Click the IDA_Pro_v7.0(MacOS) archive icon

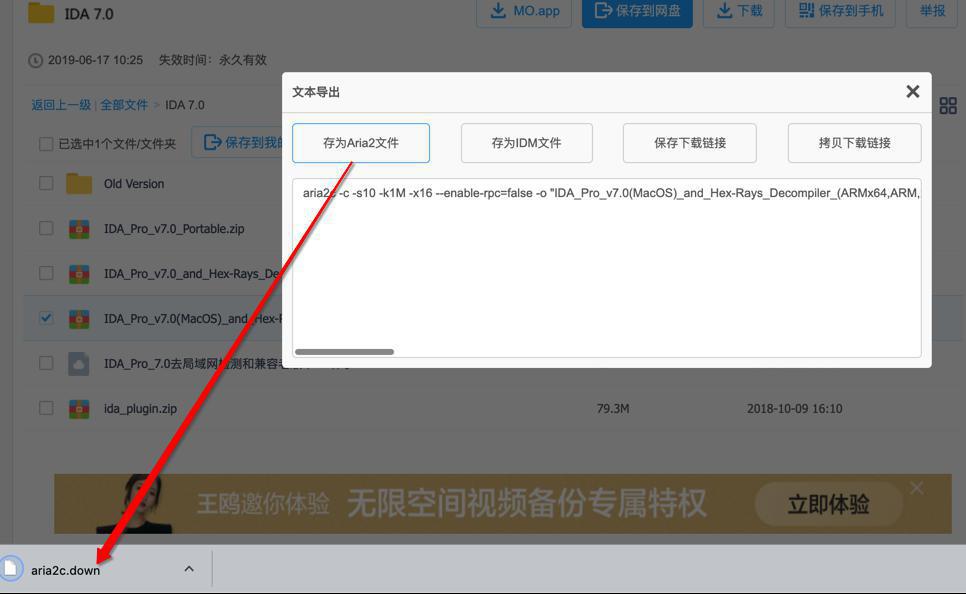tap(79, 319)
